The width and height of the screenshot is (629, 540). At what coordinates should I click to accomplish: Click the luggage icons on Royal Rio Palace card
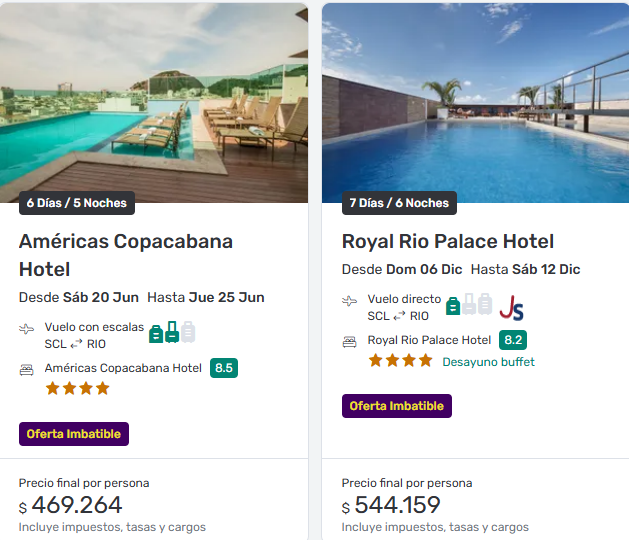[469, 305]
